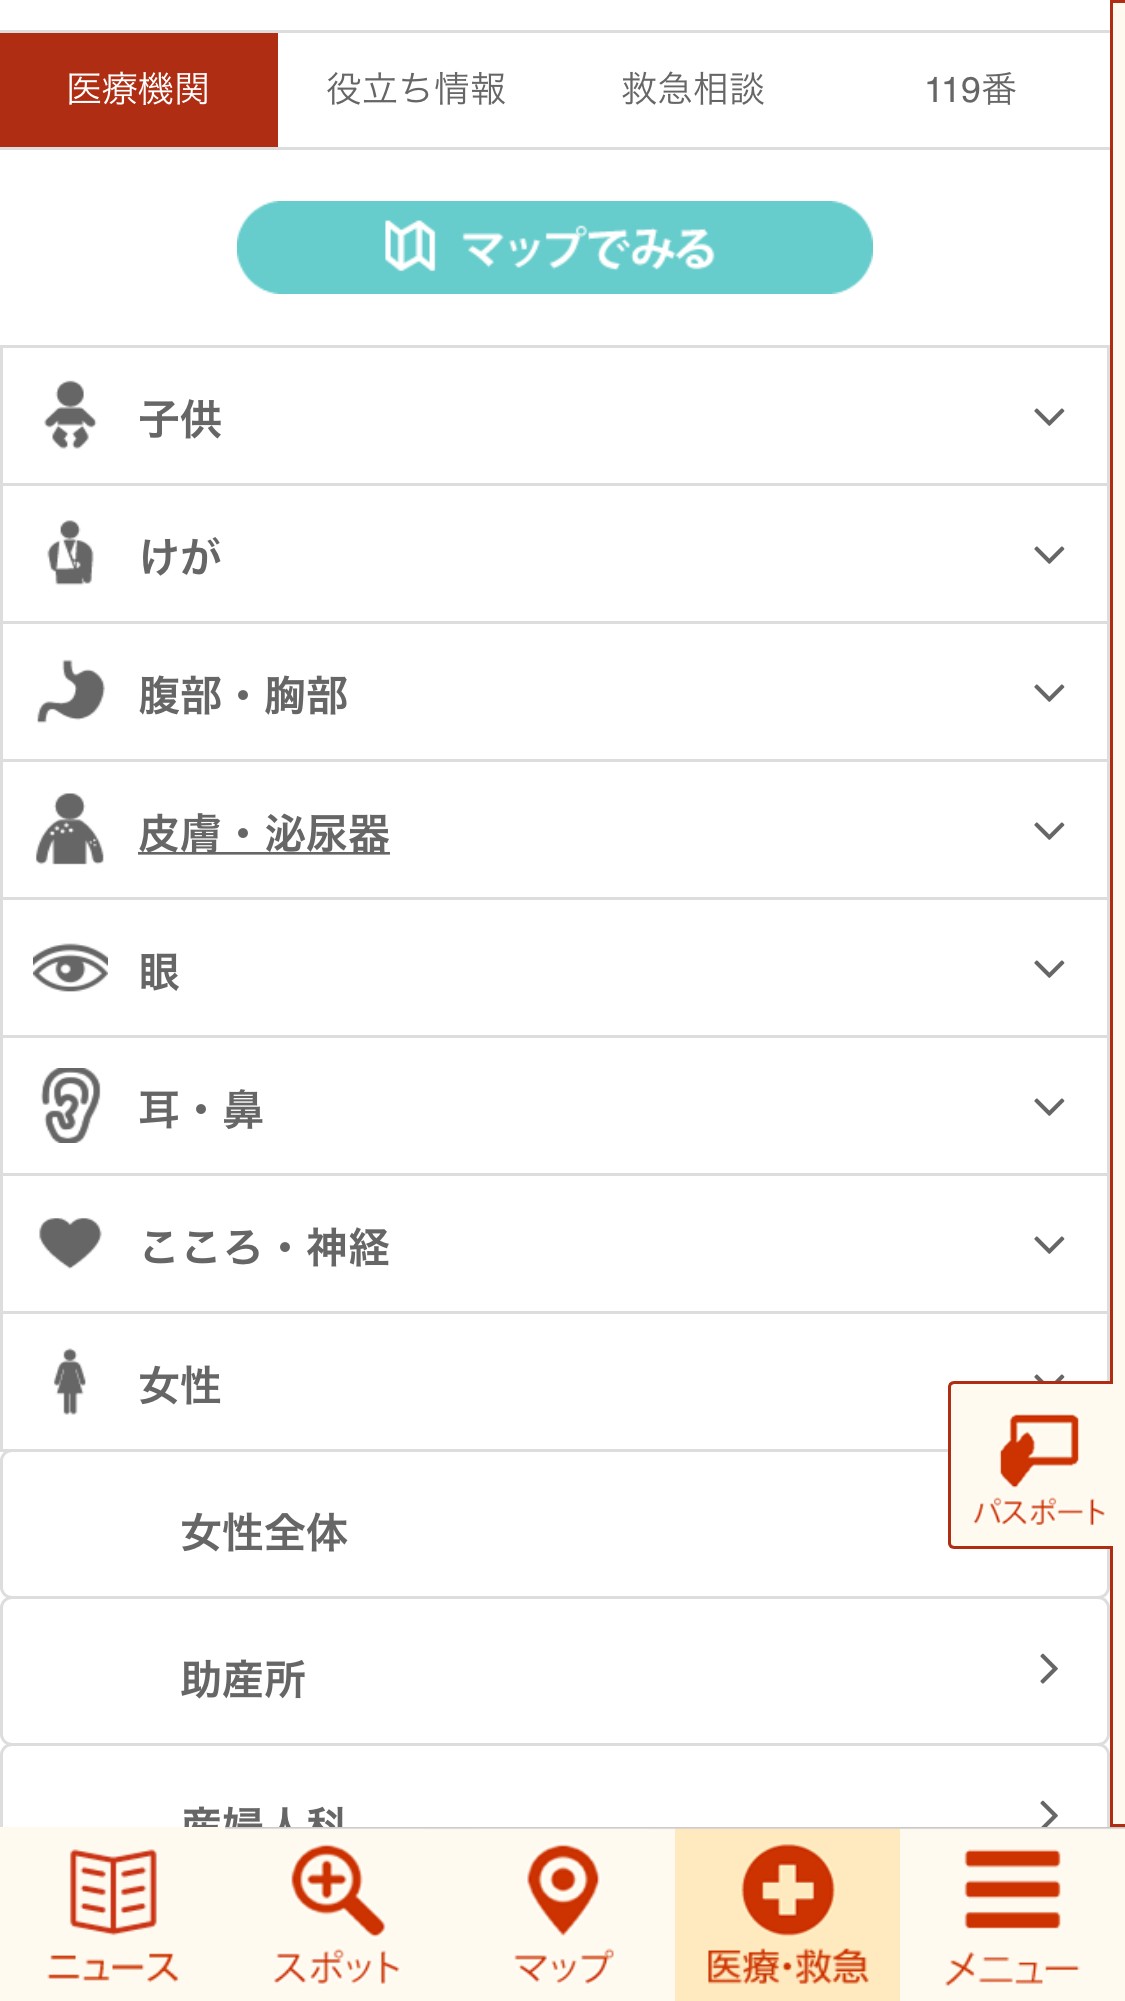This screenshot has width=1125, height=2001.
Task: Open the 皮膚・泌尿器 link
Action: (x=264, y=834)
